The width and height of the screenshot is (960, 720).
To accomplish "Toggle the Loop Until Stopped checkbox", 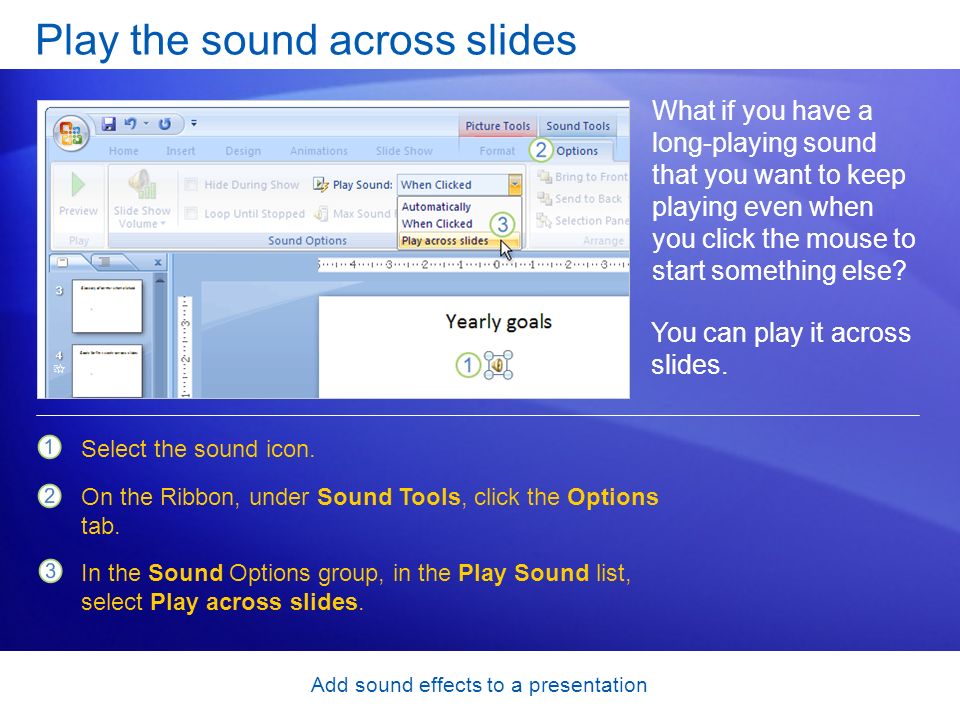I will 191,214.
